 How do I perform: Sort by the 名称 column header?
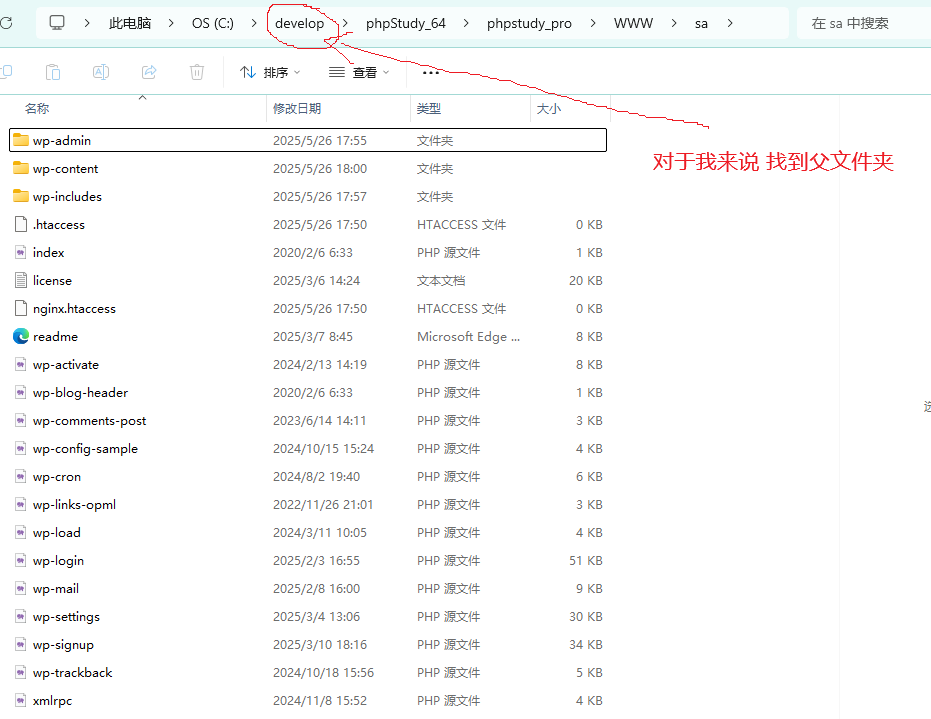click(37, 109)
